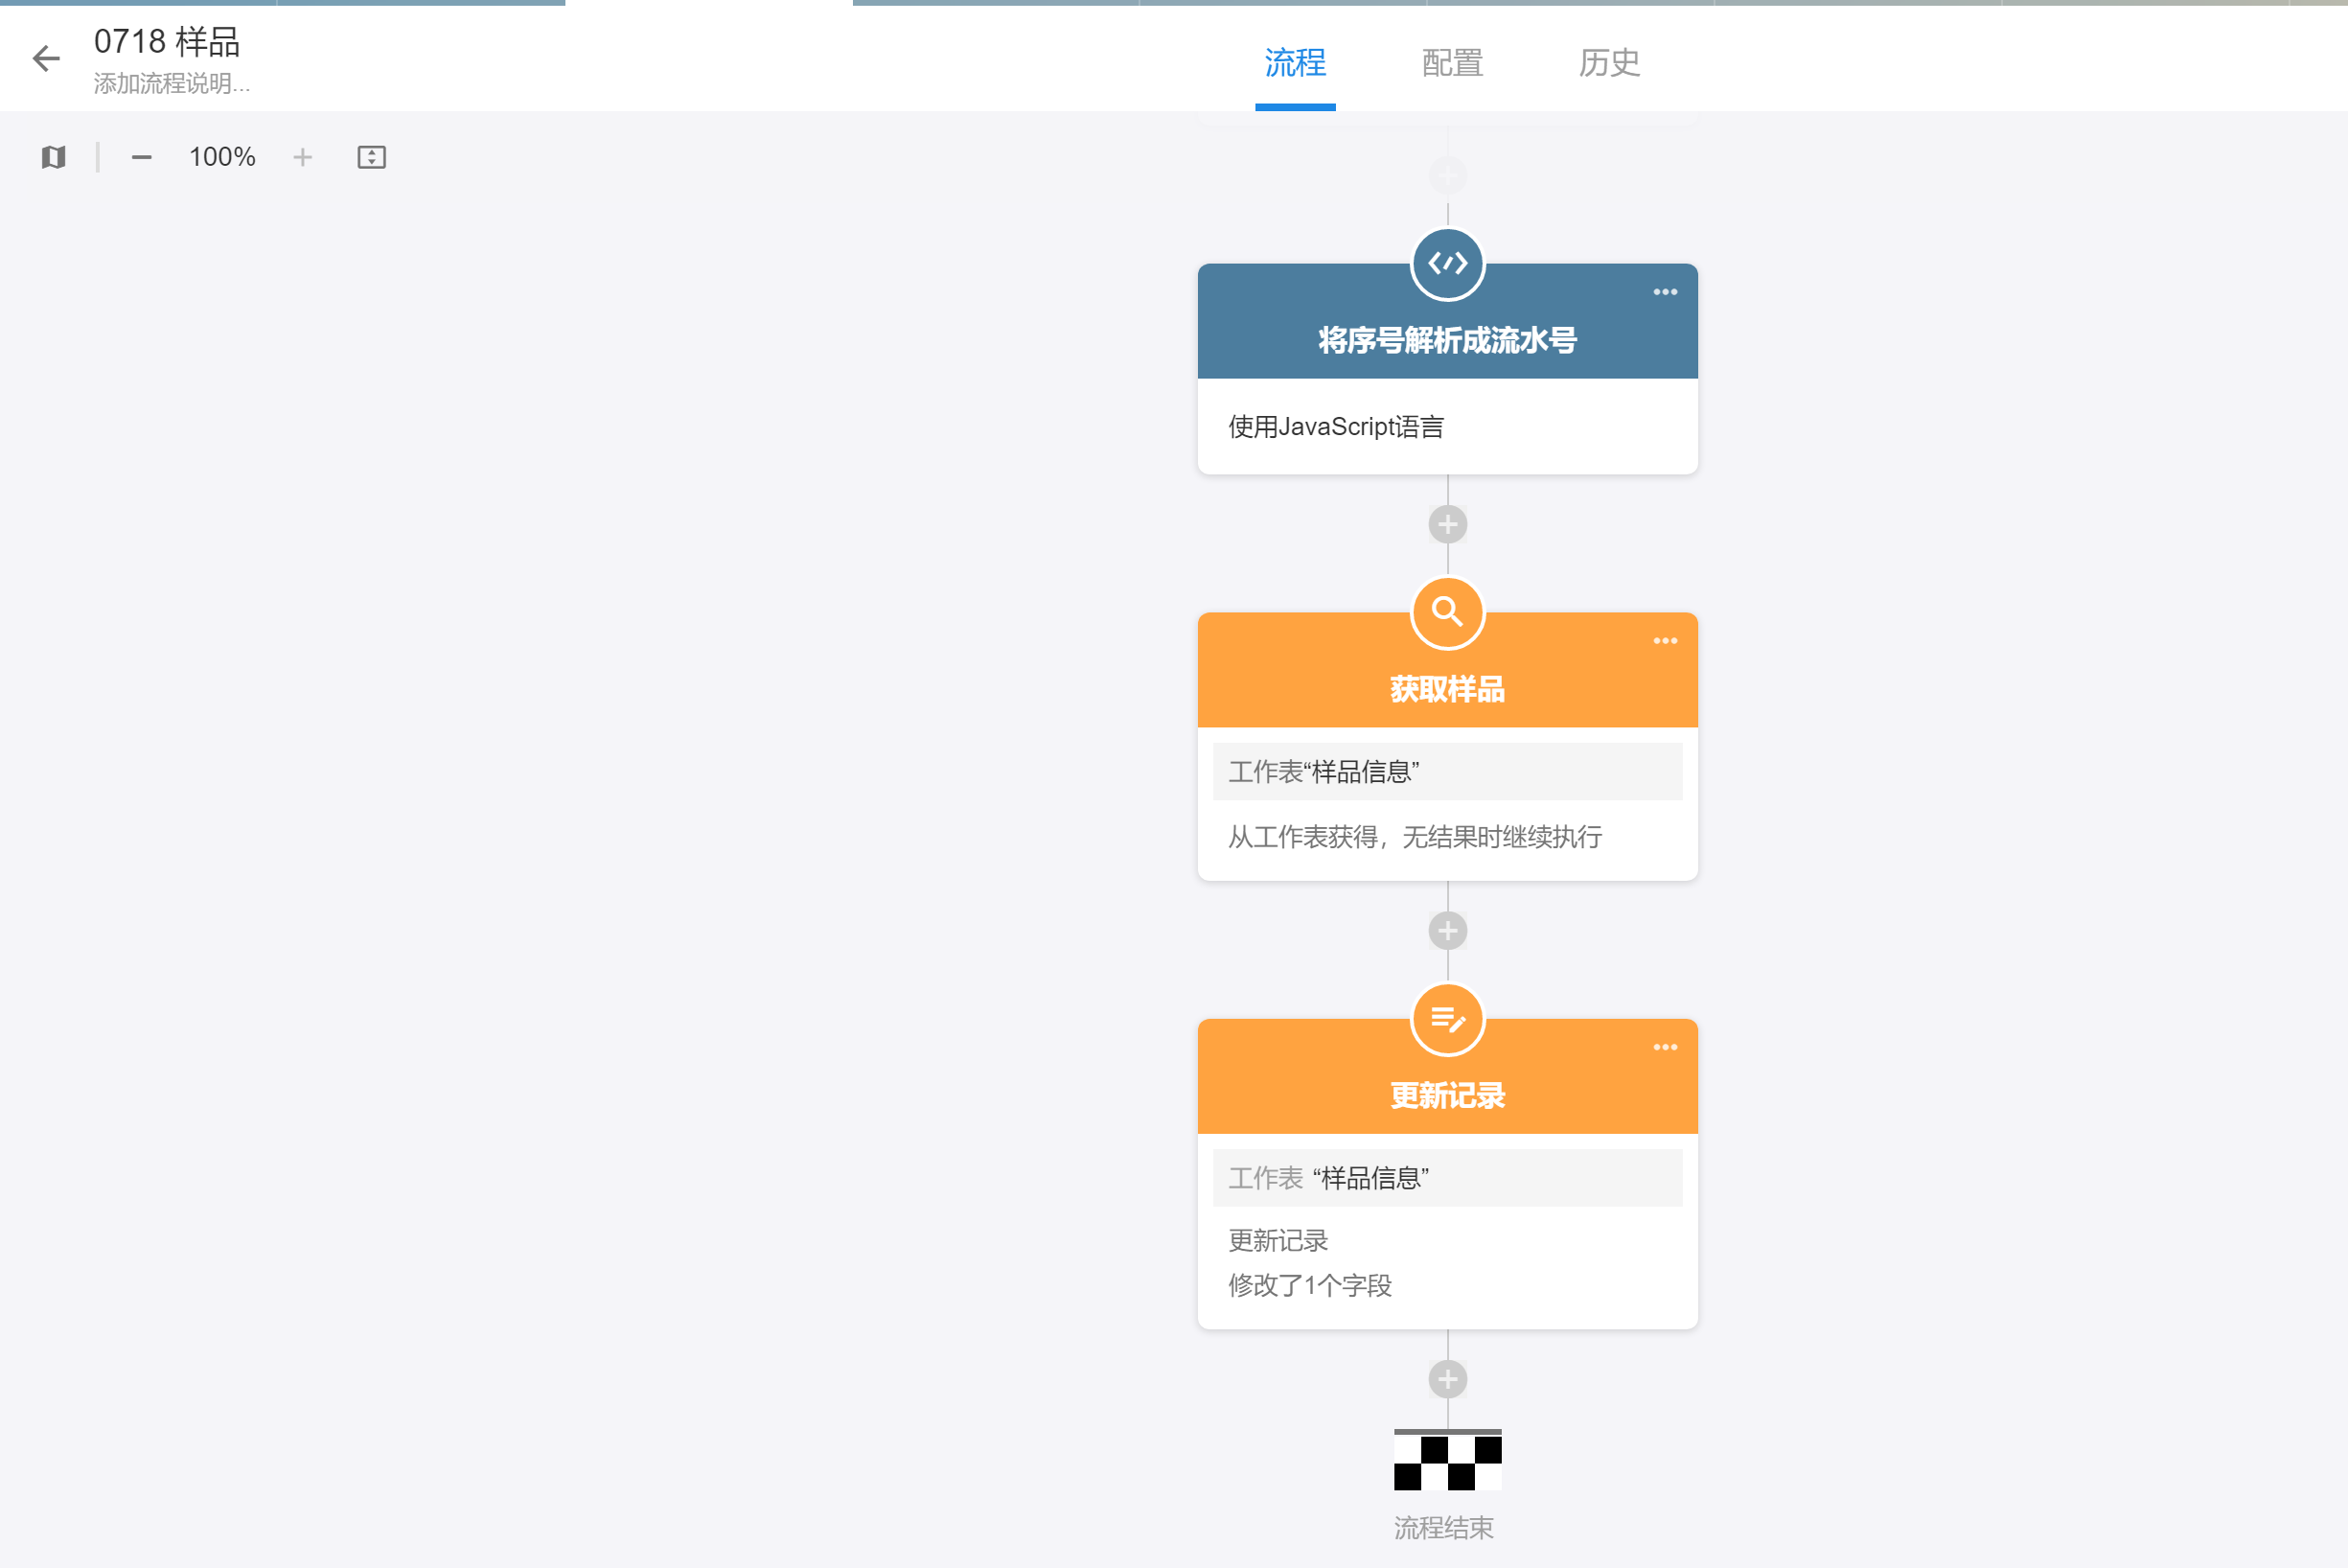Click the fit-to-screen icon
The width and height of the screenshot is (2348, 1568).
point(371,157)
